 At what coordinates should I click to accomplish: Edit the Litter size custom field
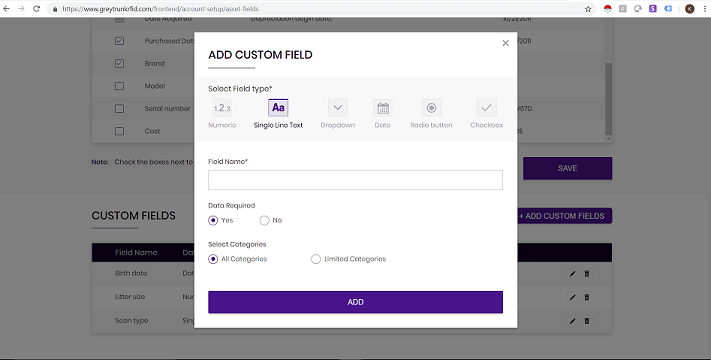(572, 297)
